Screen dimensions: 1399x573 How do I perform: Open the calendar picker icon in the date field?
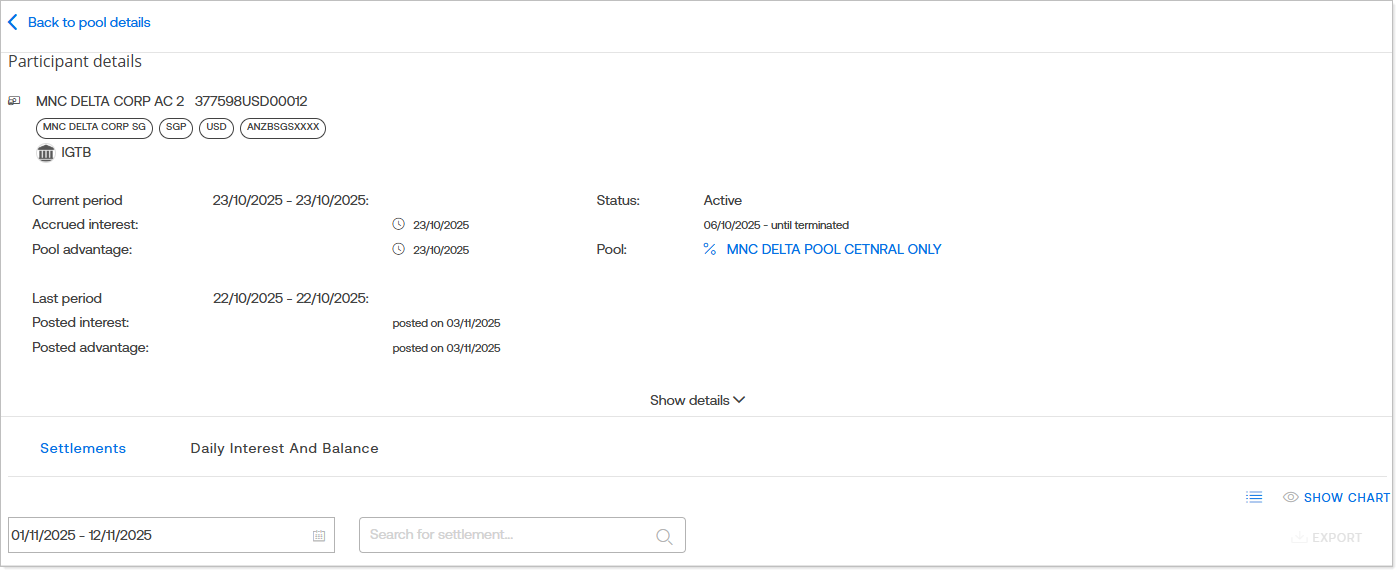coord(319,536)
